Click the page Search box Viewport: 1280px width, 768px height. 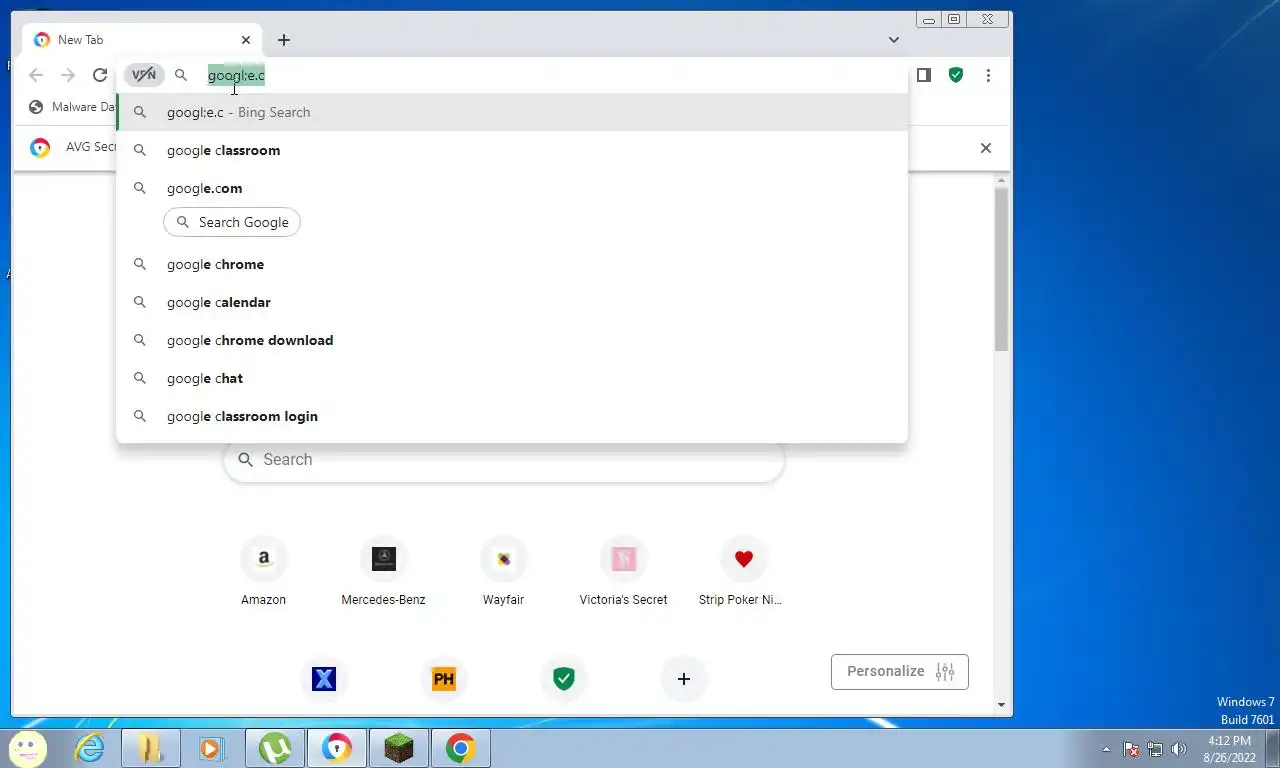pyautogui.click(x=504, y=460)
